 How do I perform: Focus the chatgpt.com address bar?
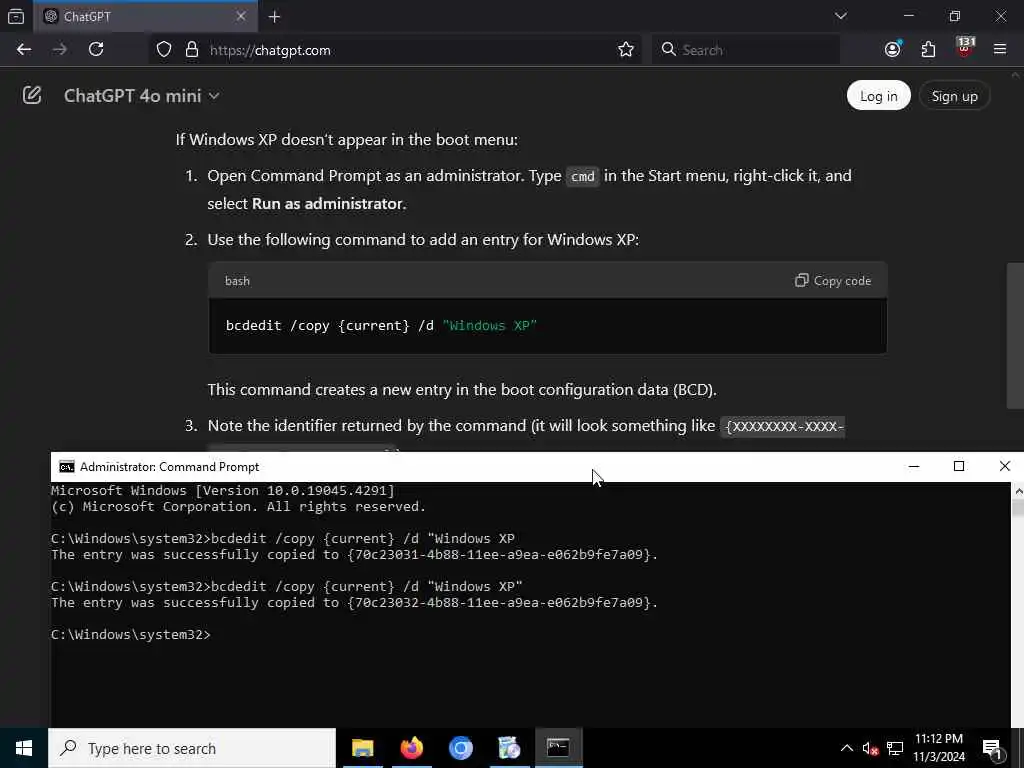[x=395, y=50]
